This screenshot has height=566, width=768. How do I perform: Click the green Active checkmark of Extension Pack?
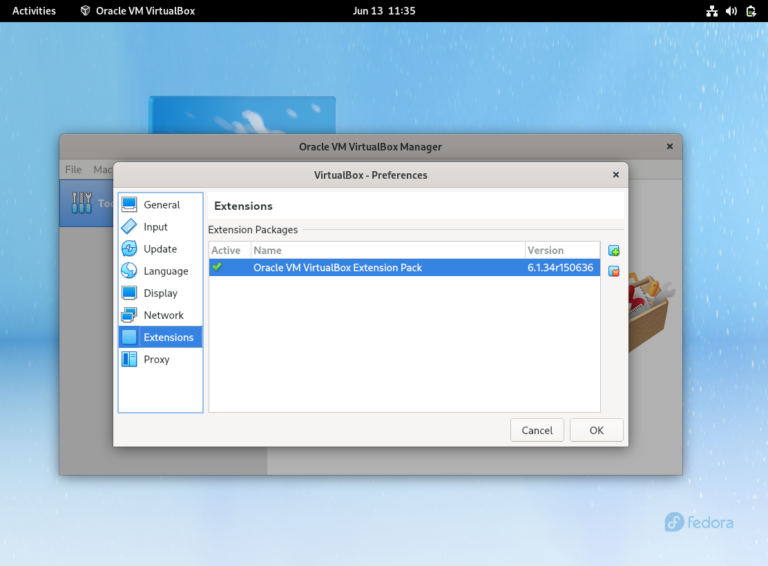point(217,267)
